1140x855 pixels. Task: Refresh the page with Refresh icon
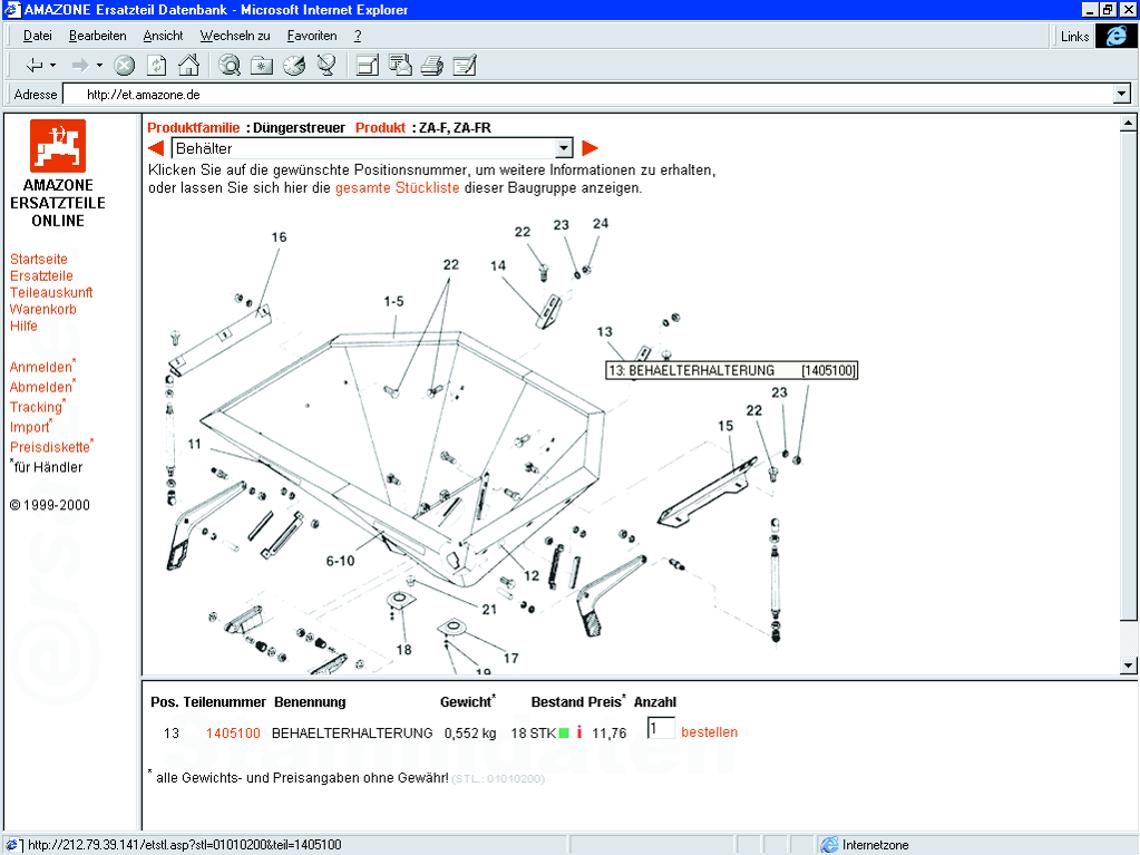tap(156, 65)
